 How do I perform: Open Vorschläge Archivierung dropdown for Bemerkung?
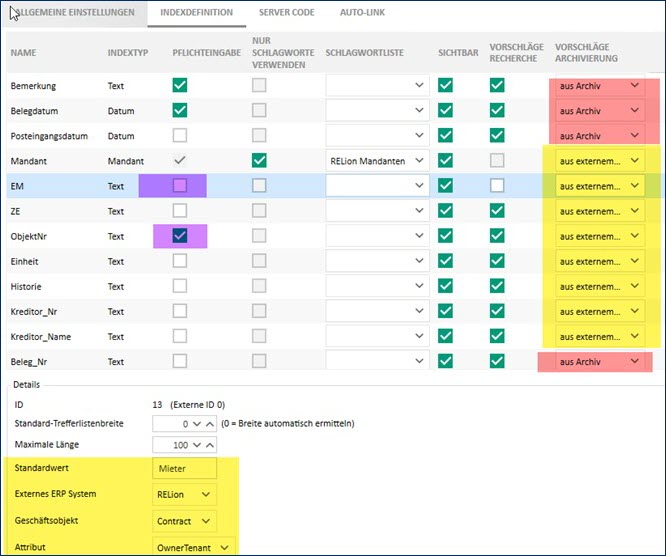point(634,86)
